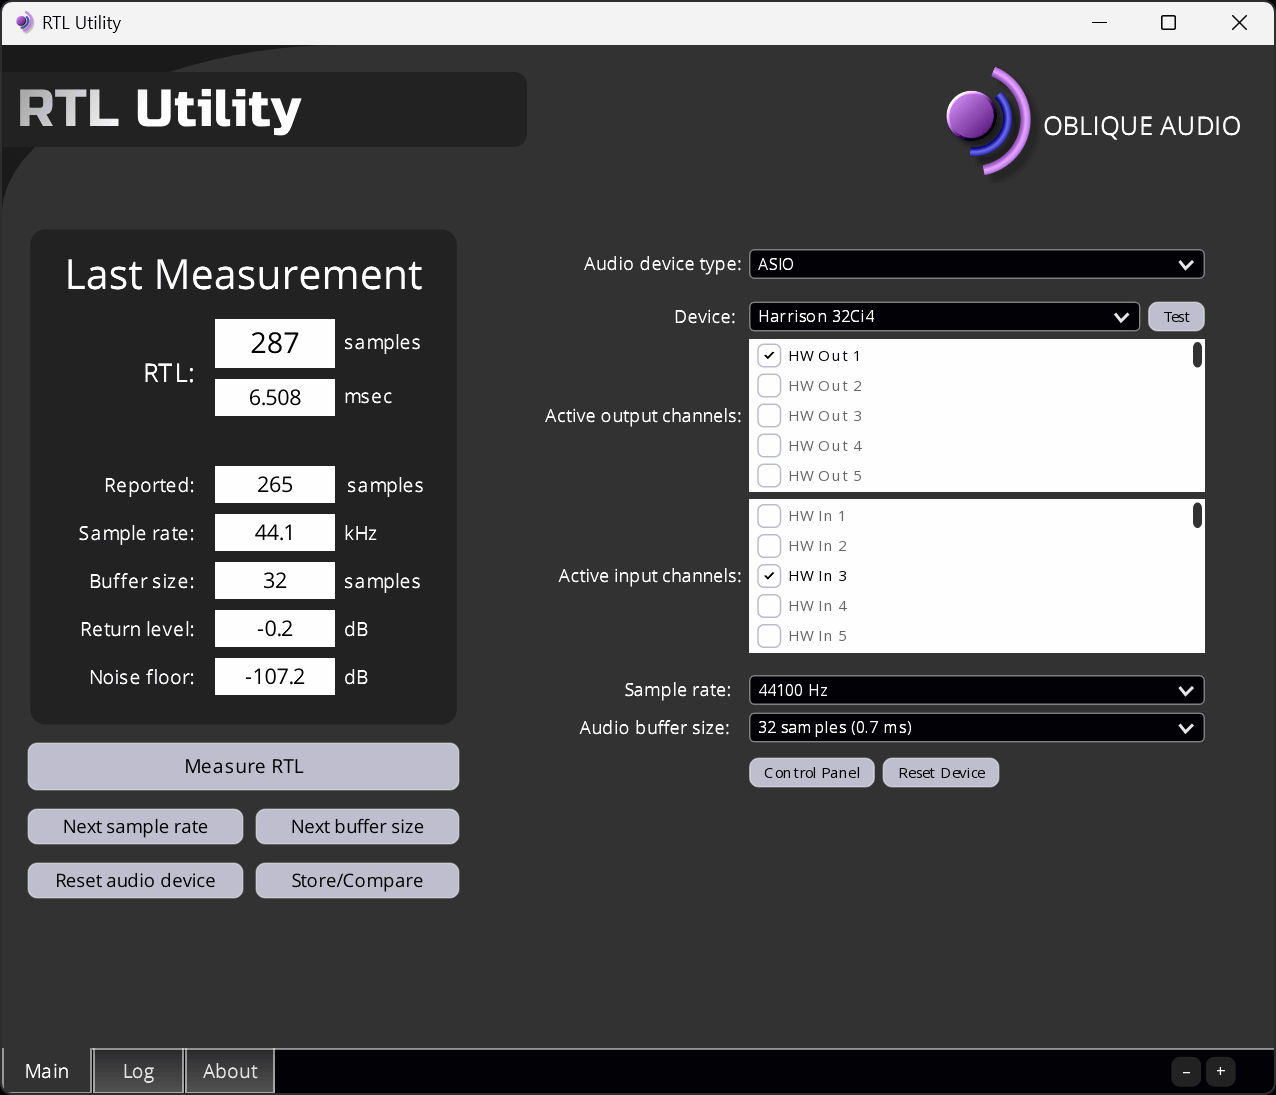
Task: Enable the HW Out 5 checkbox
Action: click(769, 475)
